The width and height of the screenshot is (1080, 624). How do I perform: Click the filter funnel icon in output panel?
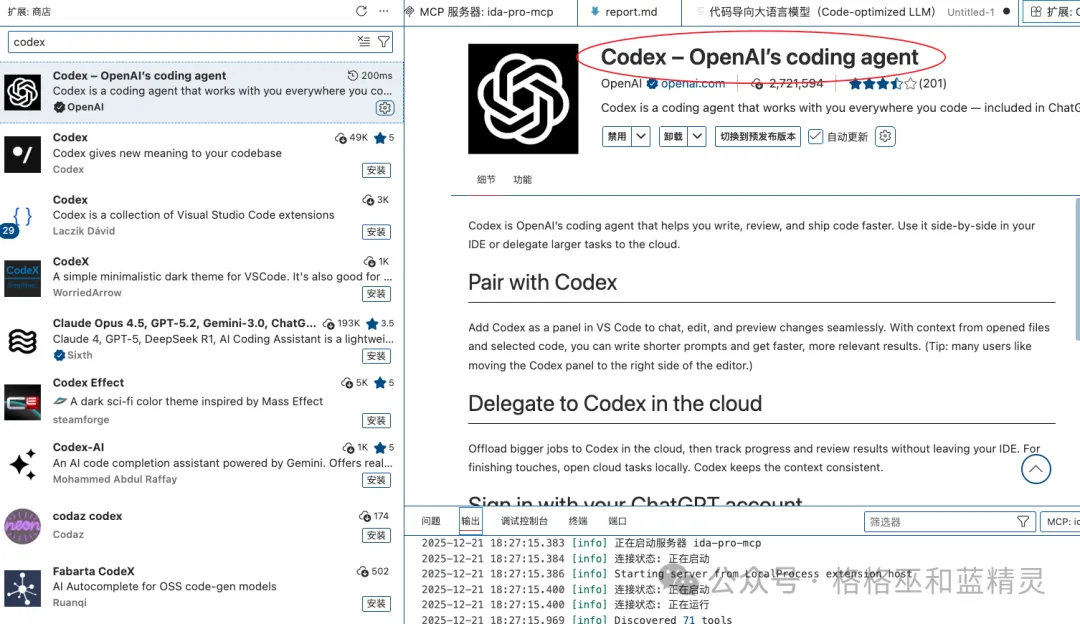pyautogui.click(x=1023, y=522)
